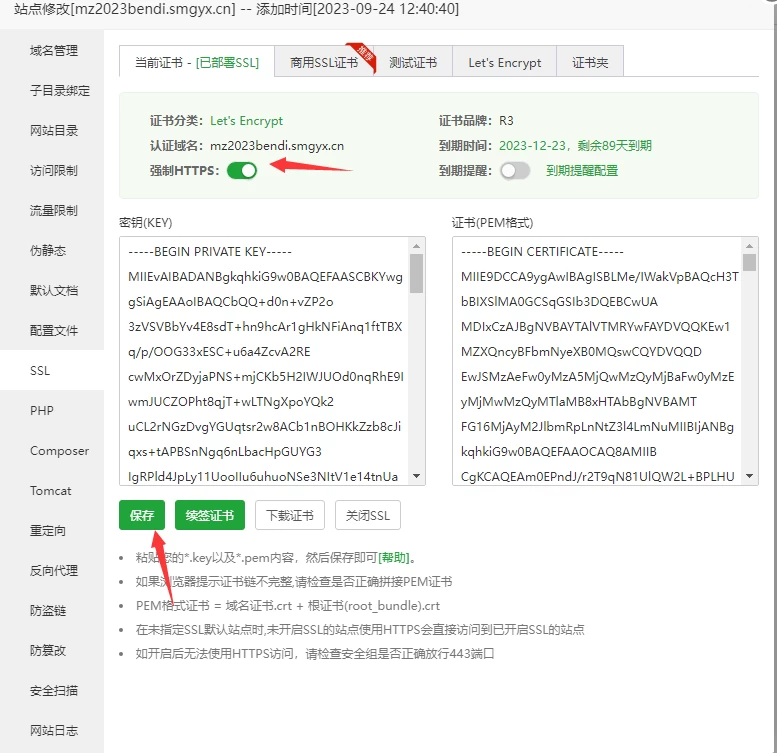The height and width of the screenshot is (753, 777).
Task: Click the KEY box scrollbar thumb
Action: click(x=416, y=273)
